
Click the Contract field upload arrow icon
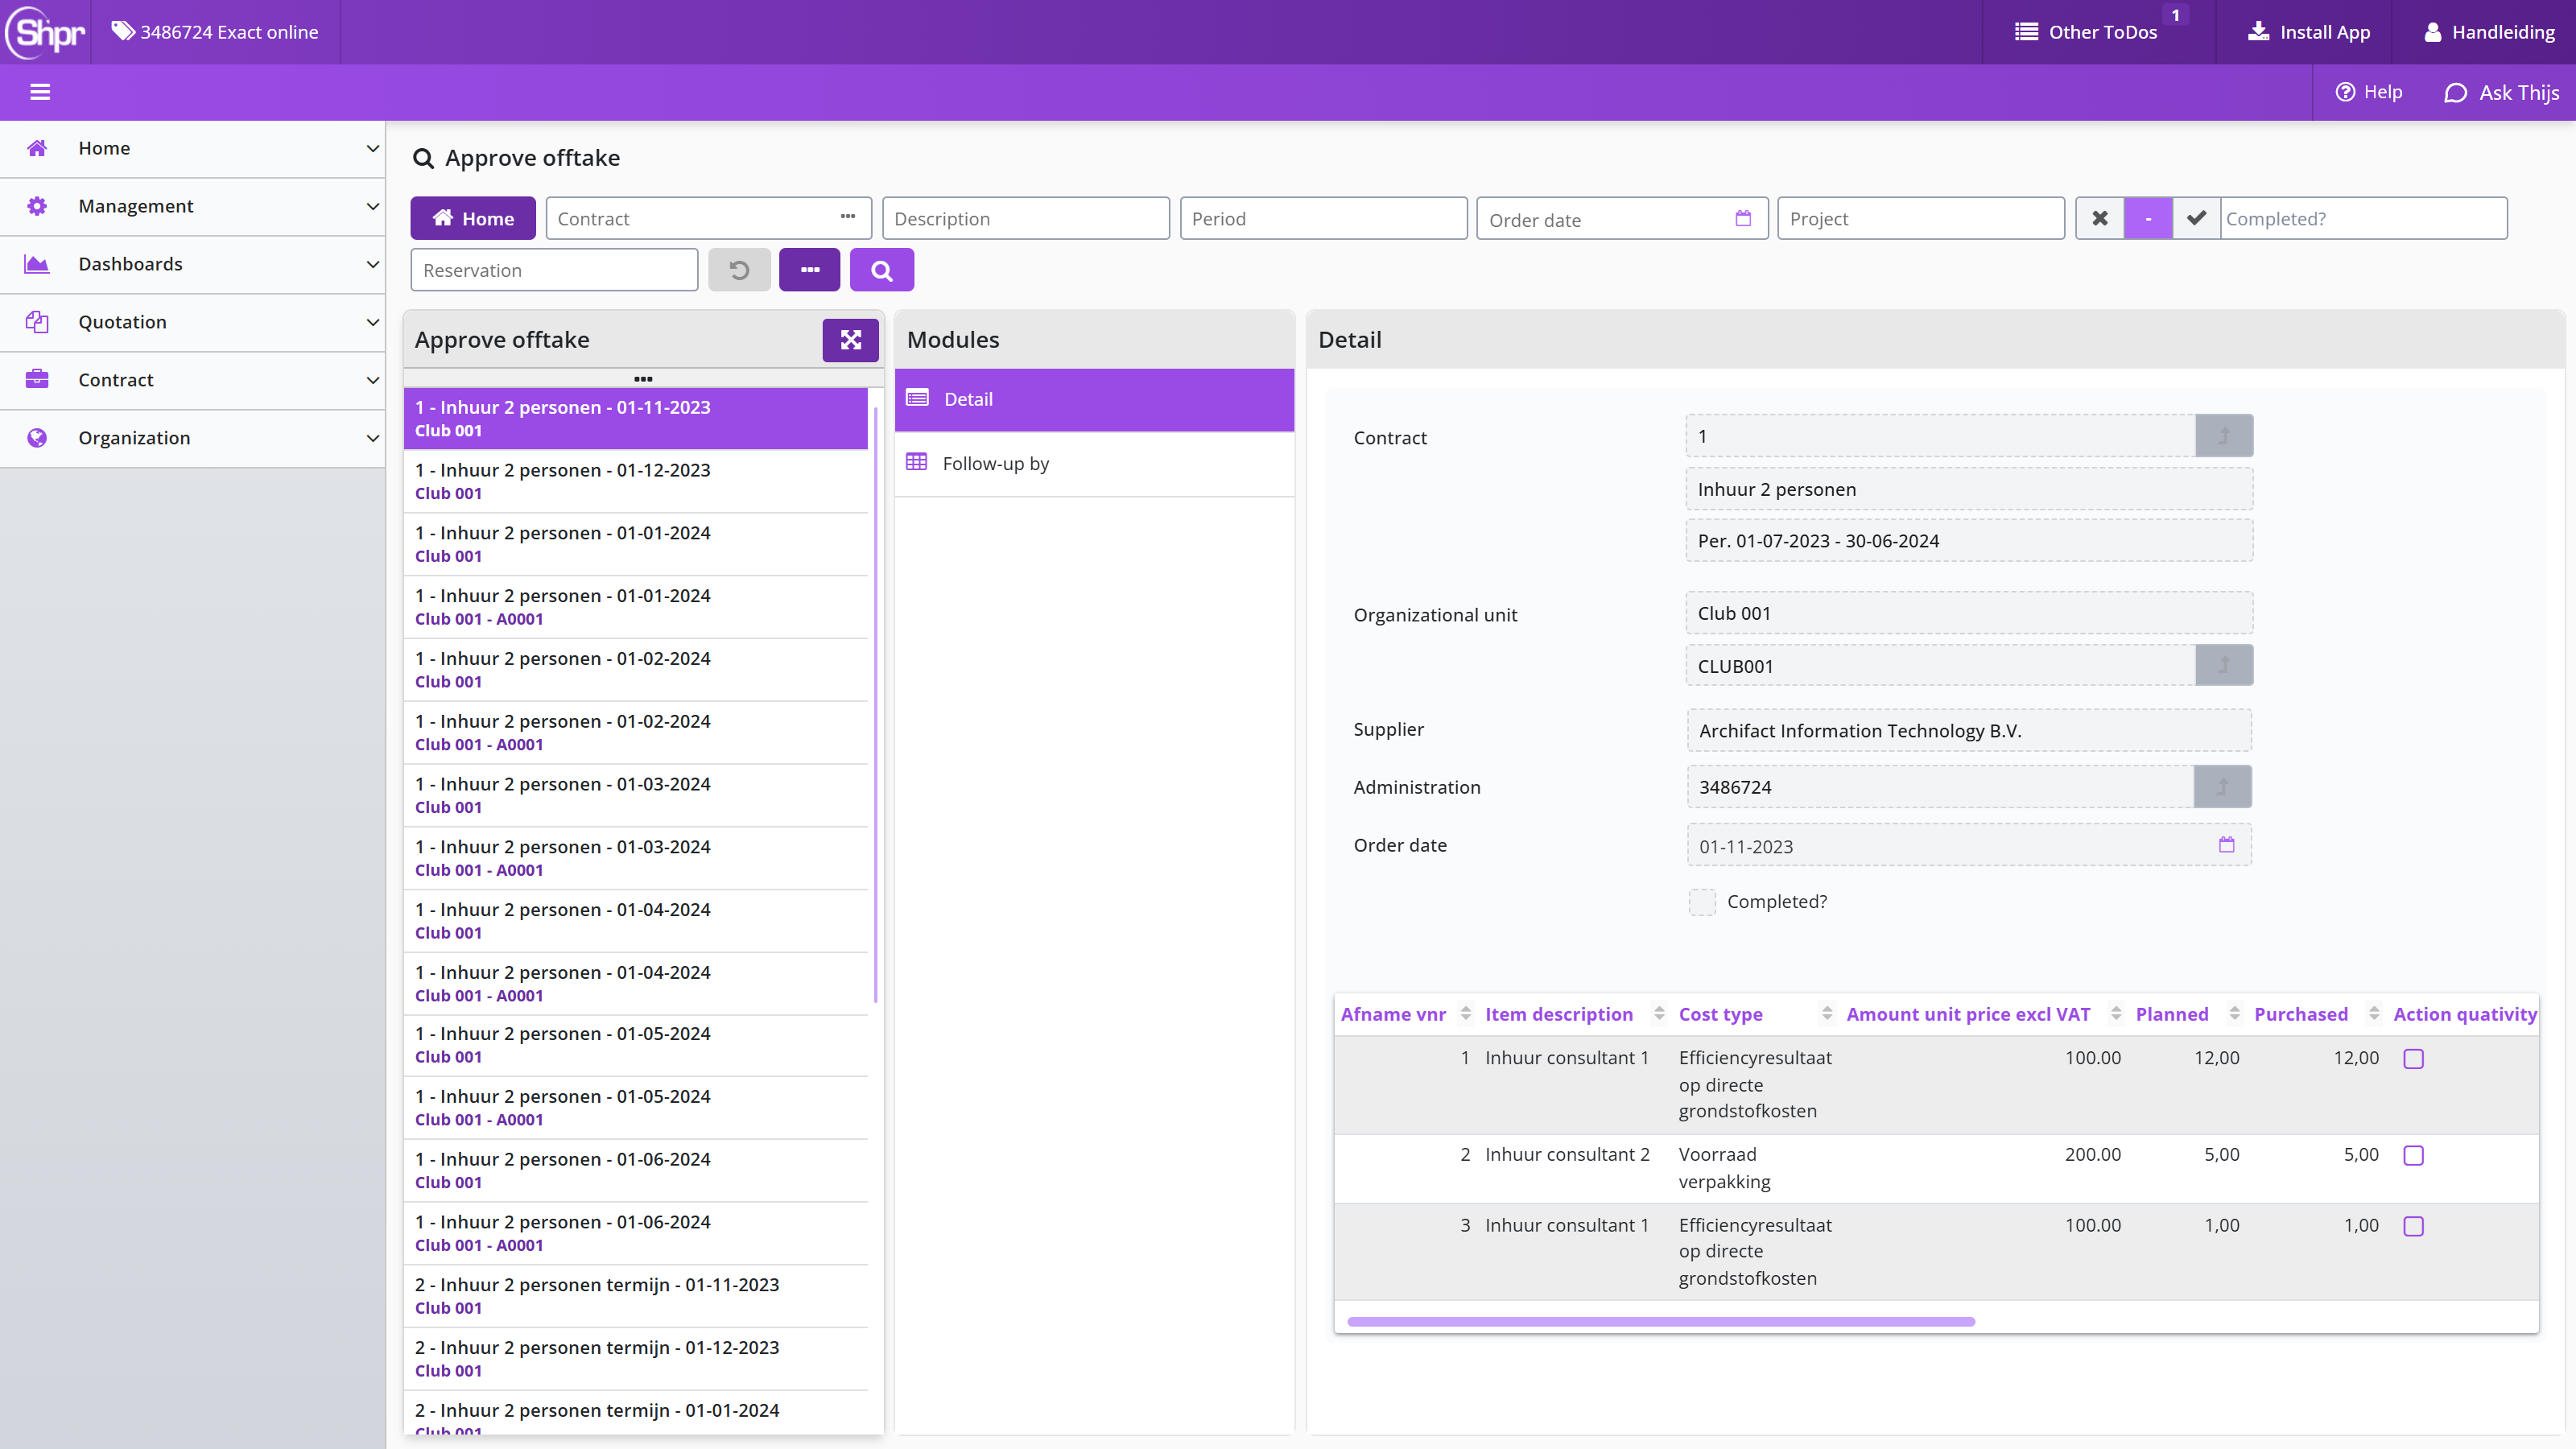2224,436
